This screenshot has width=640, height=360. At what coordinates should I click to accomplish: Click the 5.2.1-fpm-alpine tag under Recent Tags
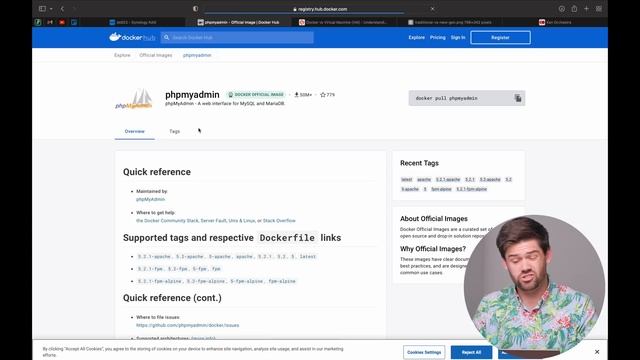471,189
